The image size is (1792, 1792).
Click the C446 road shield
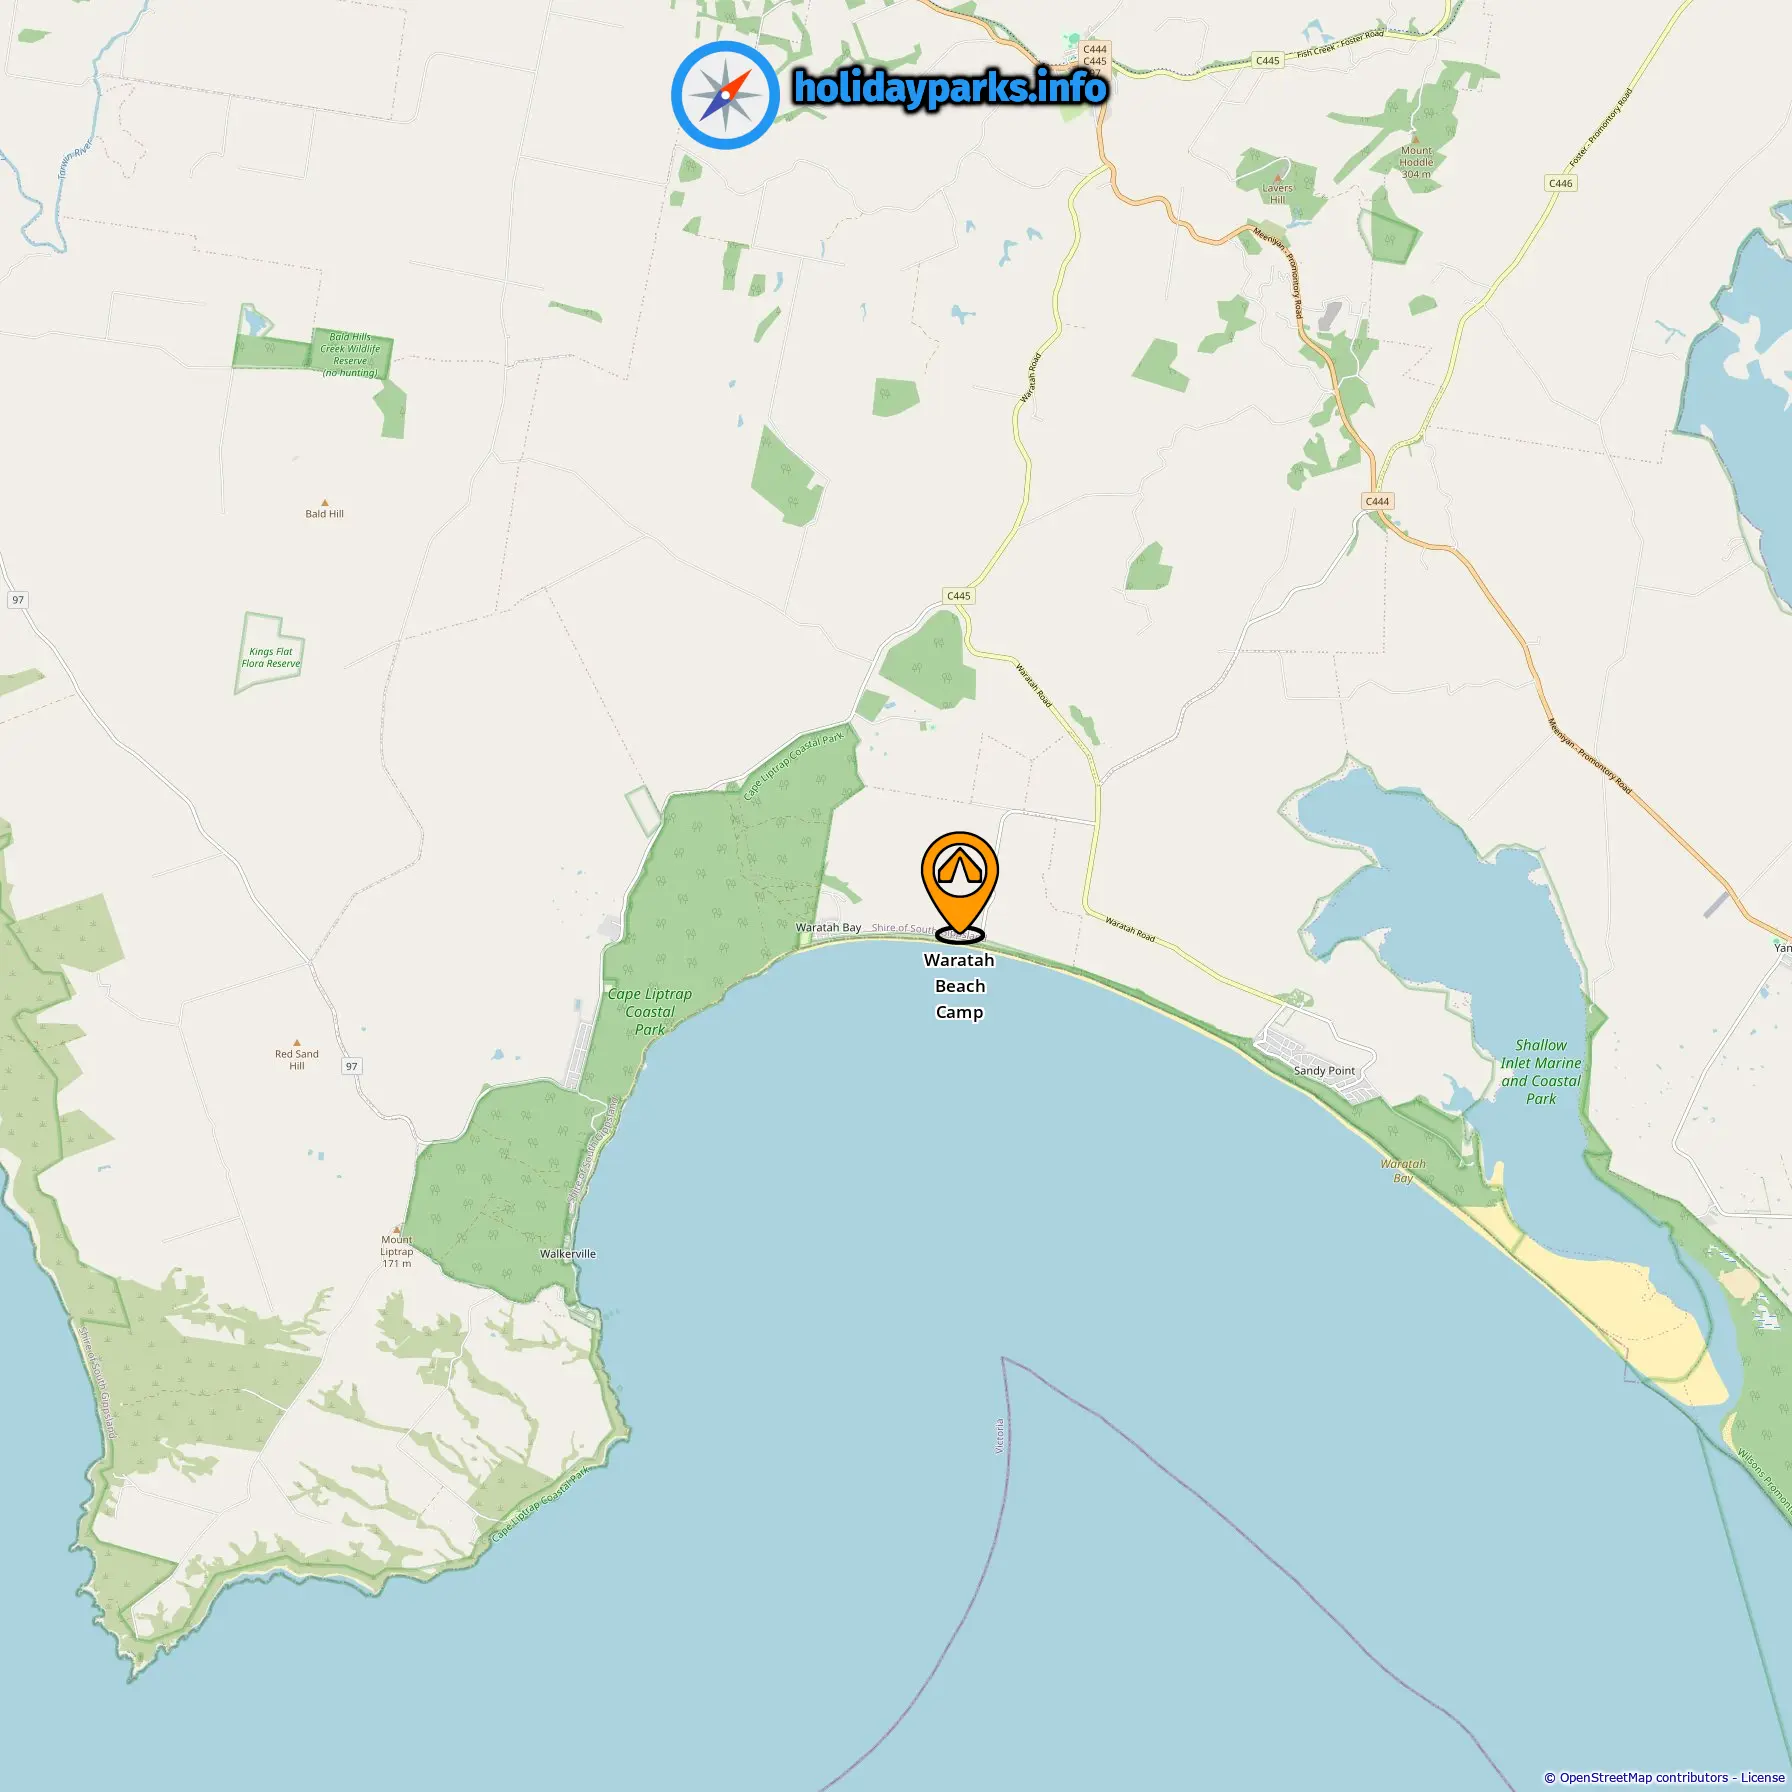[1560, 183]
